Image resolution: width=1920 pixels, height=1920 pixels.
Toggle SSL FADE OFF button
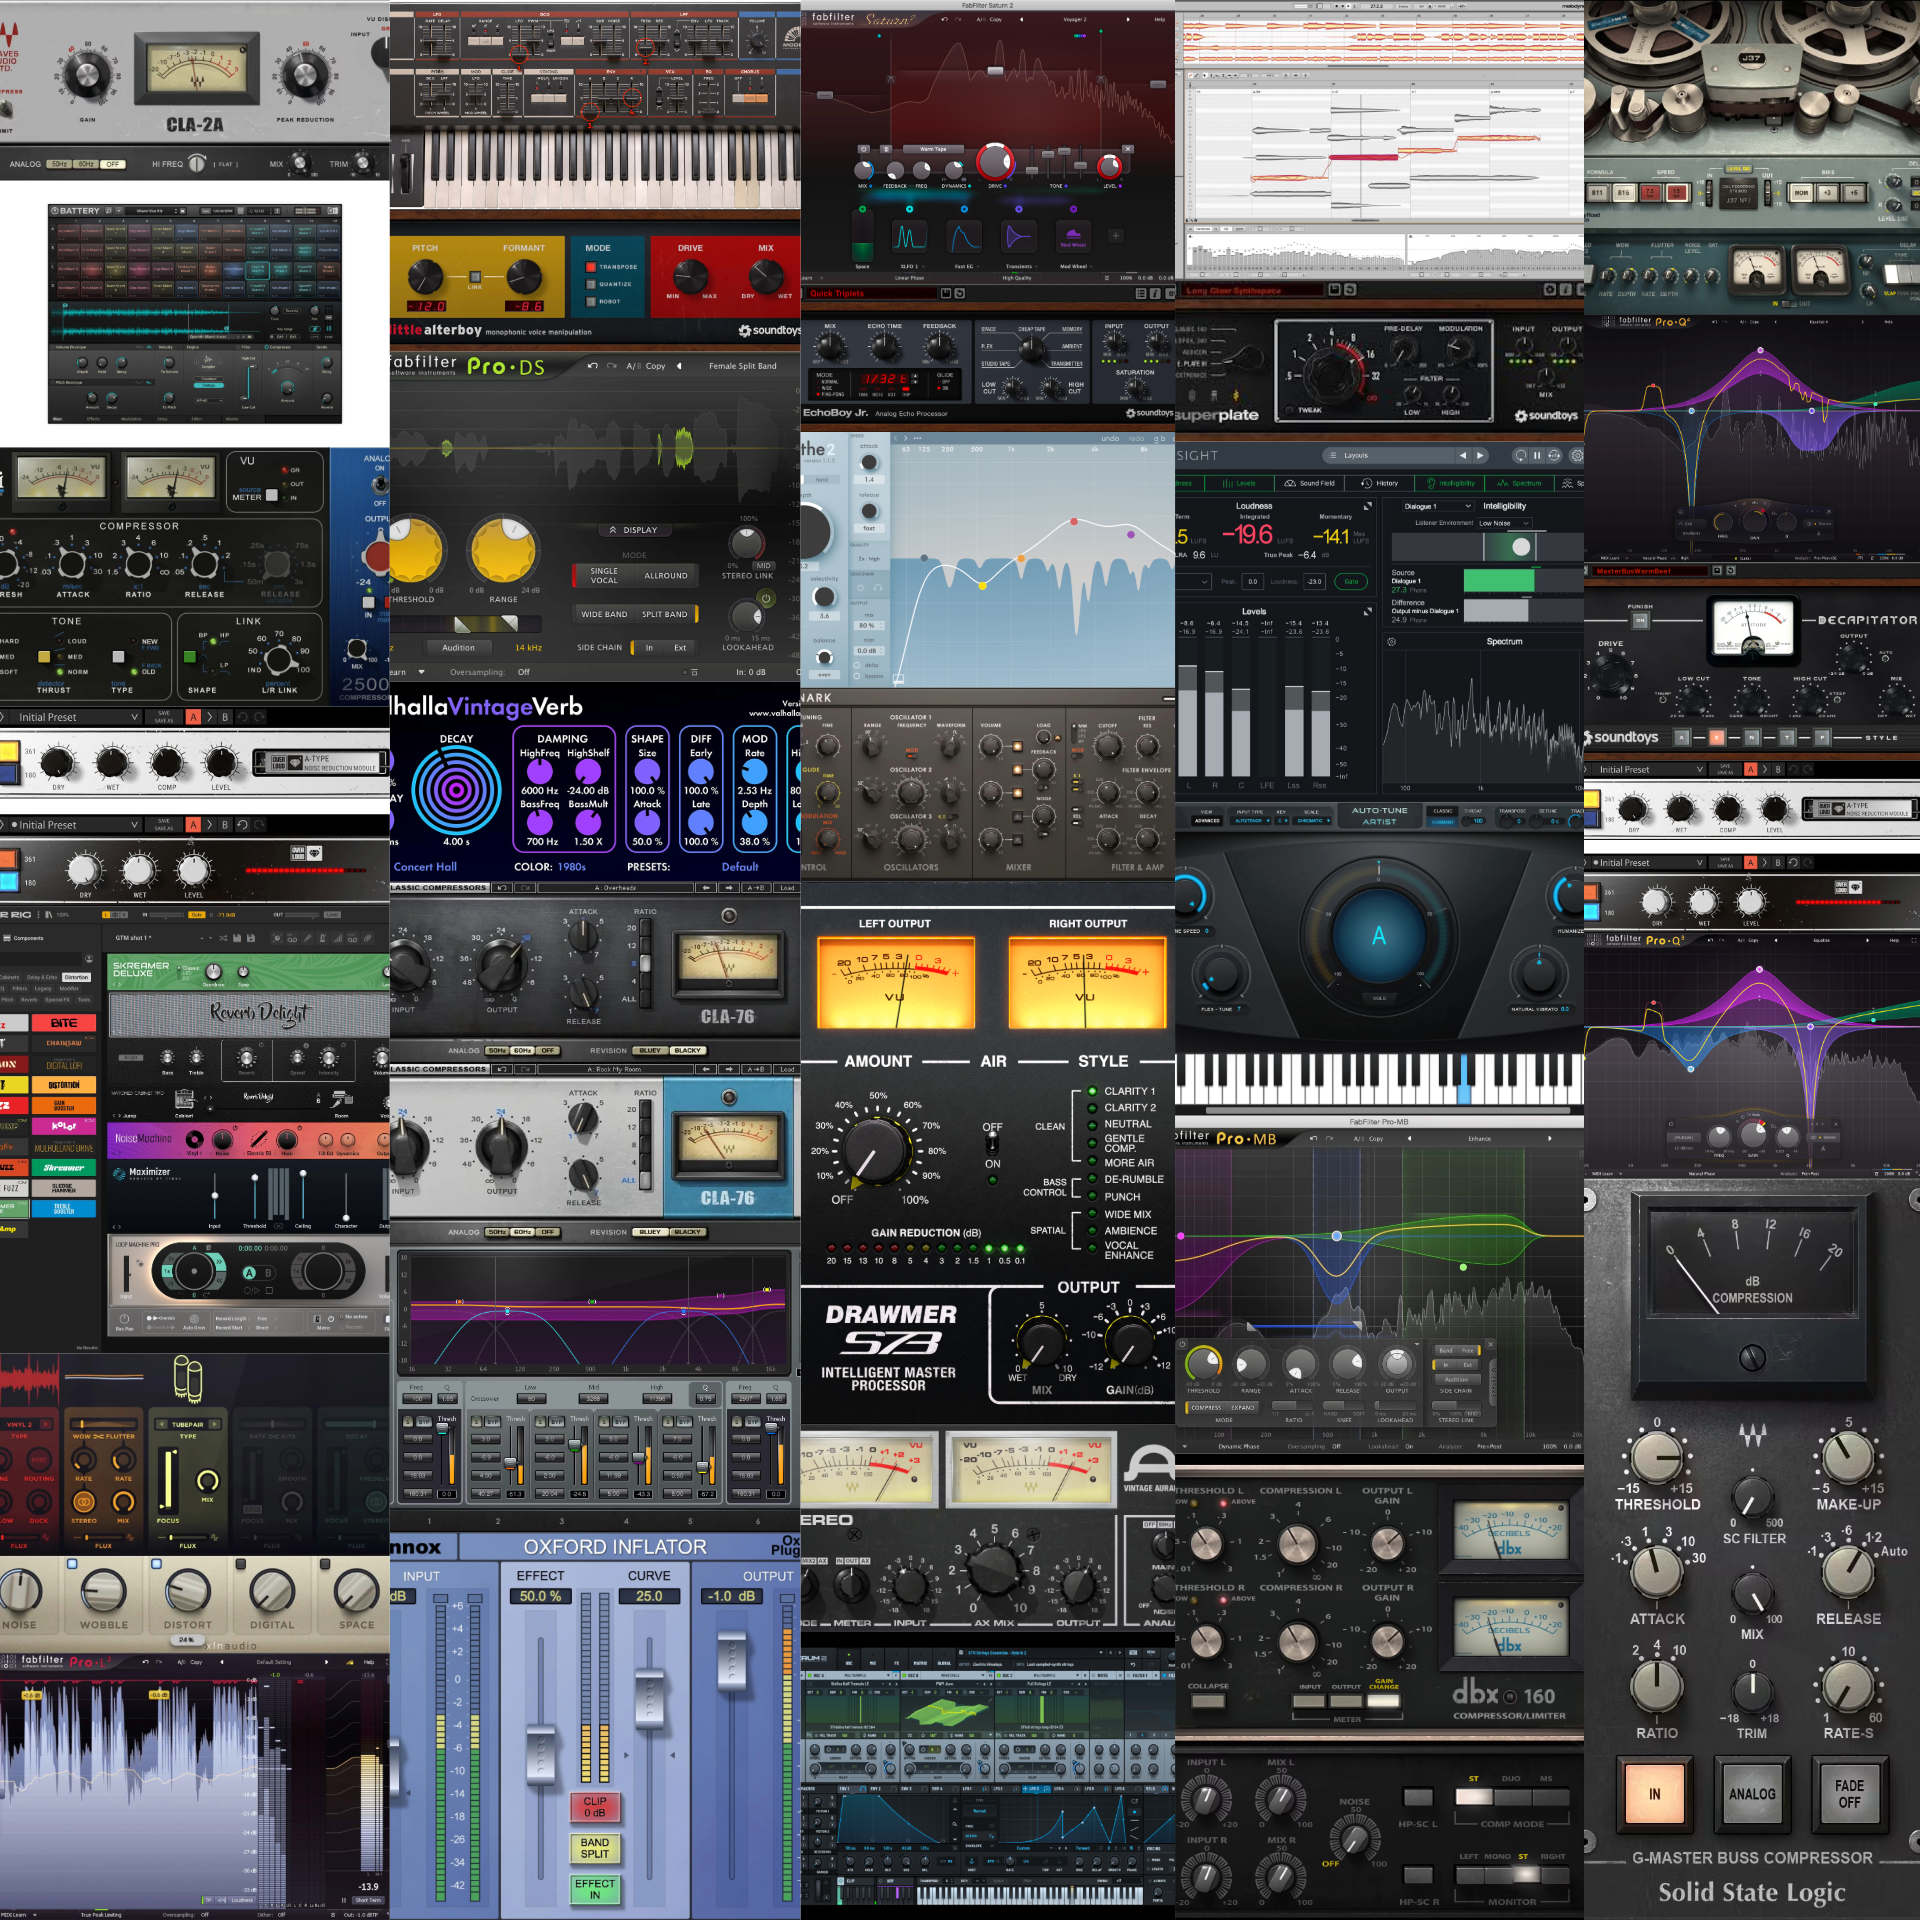pyautogui.click(x=1849, y=1793)
